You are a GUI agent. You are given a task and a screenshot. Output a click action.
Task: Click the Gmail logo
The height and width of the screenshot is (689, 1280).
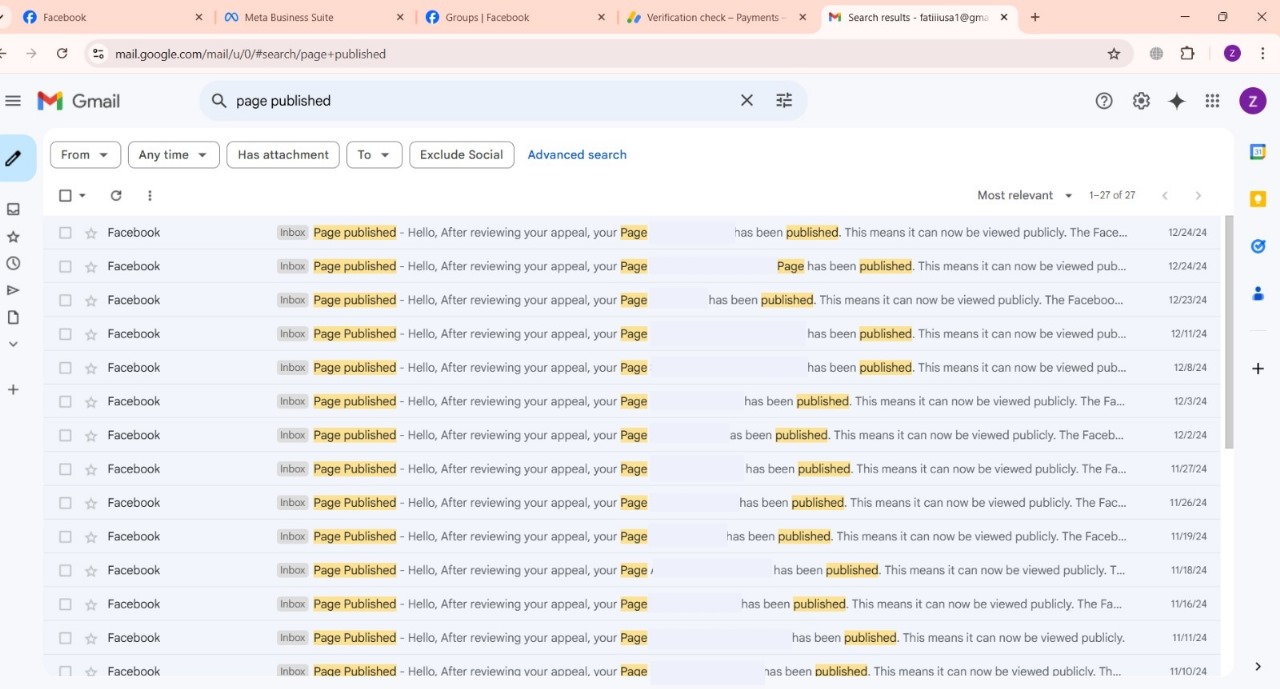[x=79, y=101]
